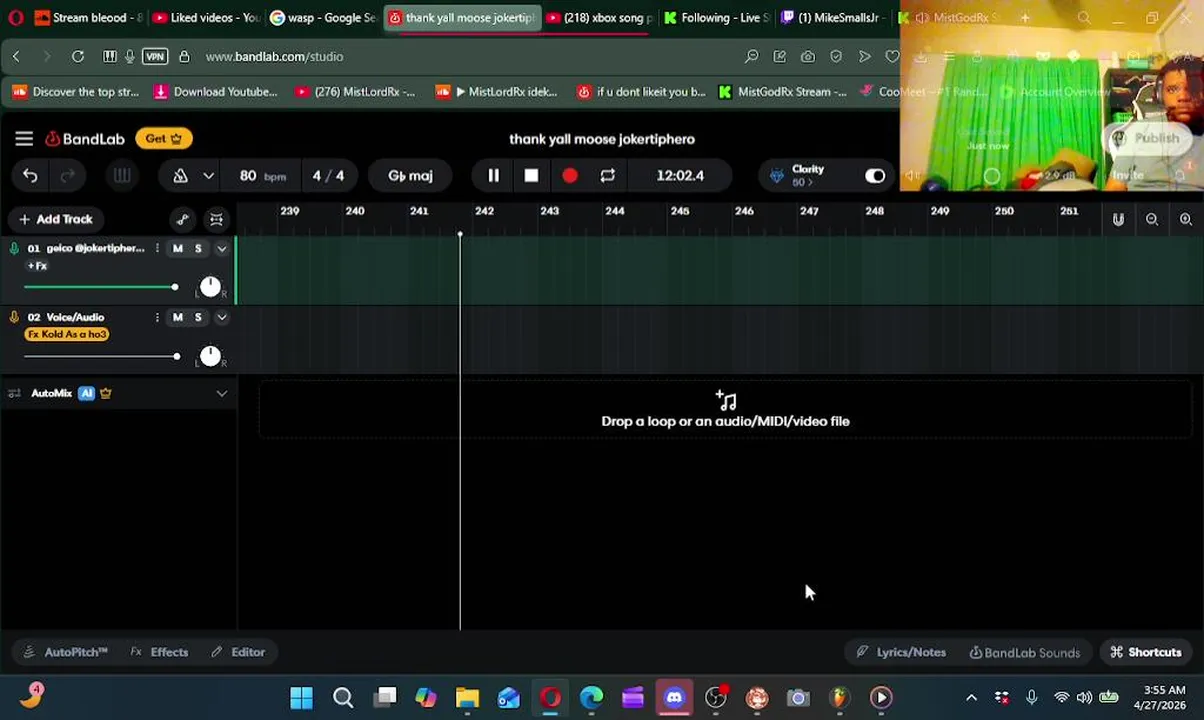This screenshot has height=720, width=1204.
Task: Click Add Track
Action: [x=55, y=219]
